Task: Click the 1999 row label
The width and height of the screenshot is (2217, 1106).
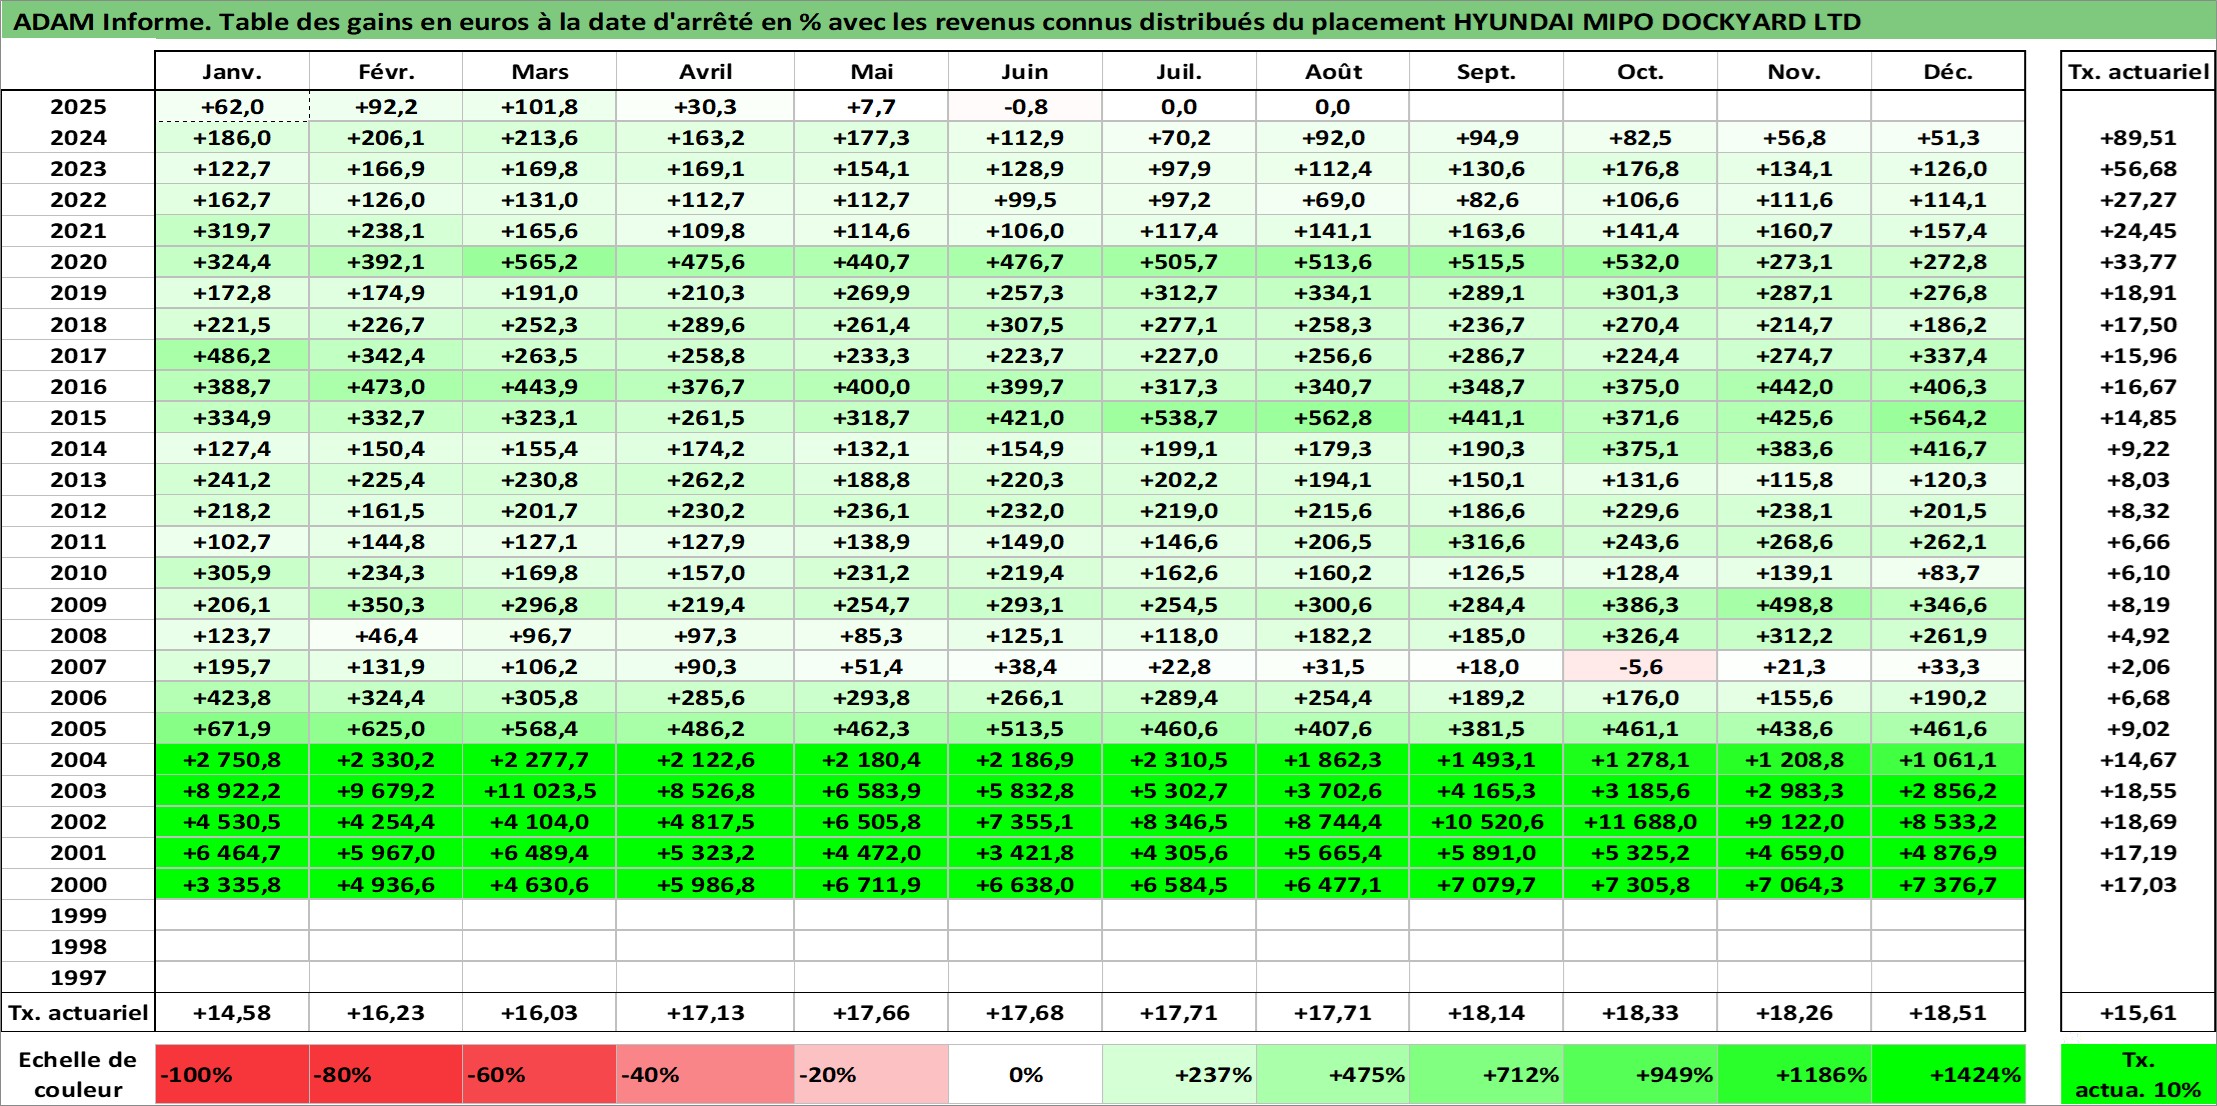Action: (78, 915)
